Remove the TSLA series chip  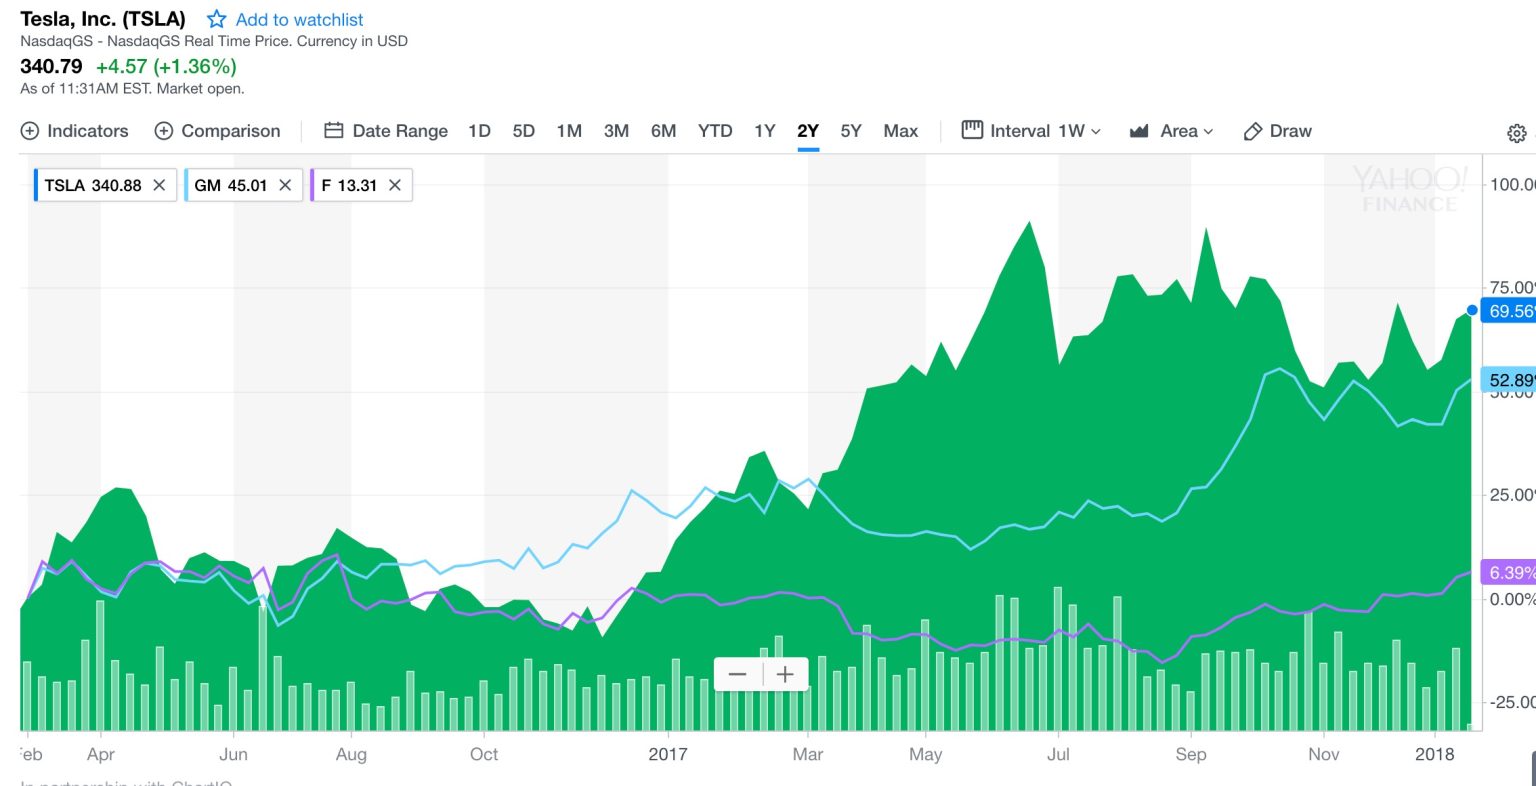[159, 185]
